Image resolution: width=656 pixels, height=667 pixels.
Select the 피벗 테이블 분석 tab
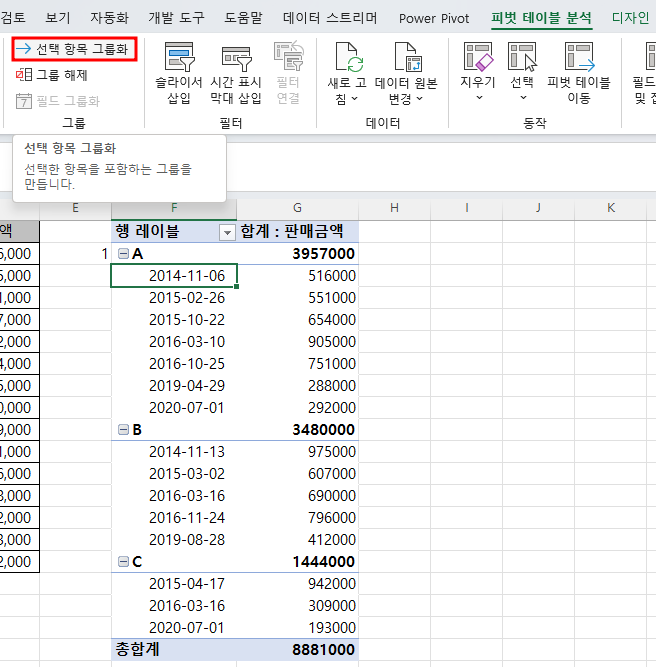542,18
